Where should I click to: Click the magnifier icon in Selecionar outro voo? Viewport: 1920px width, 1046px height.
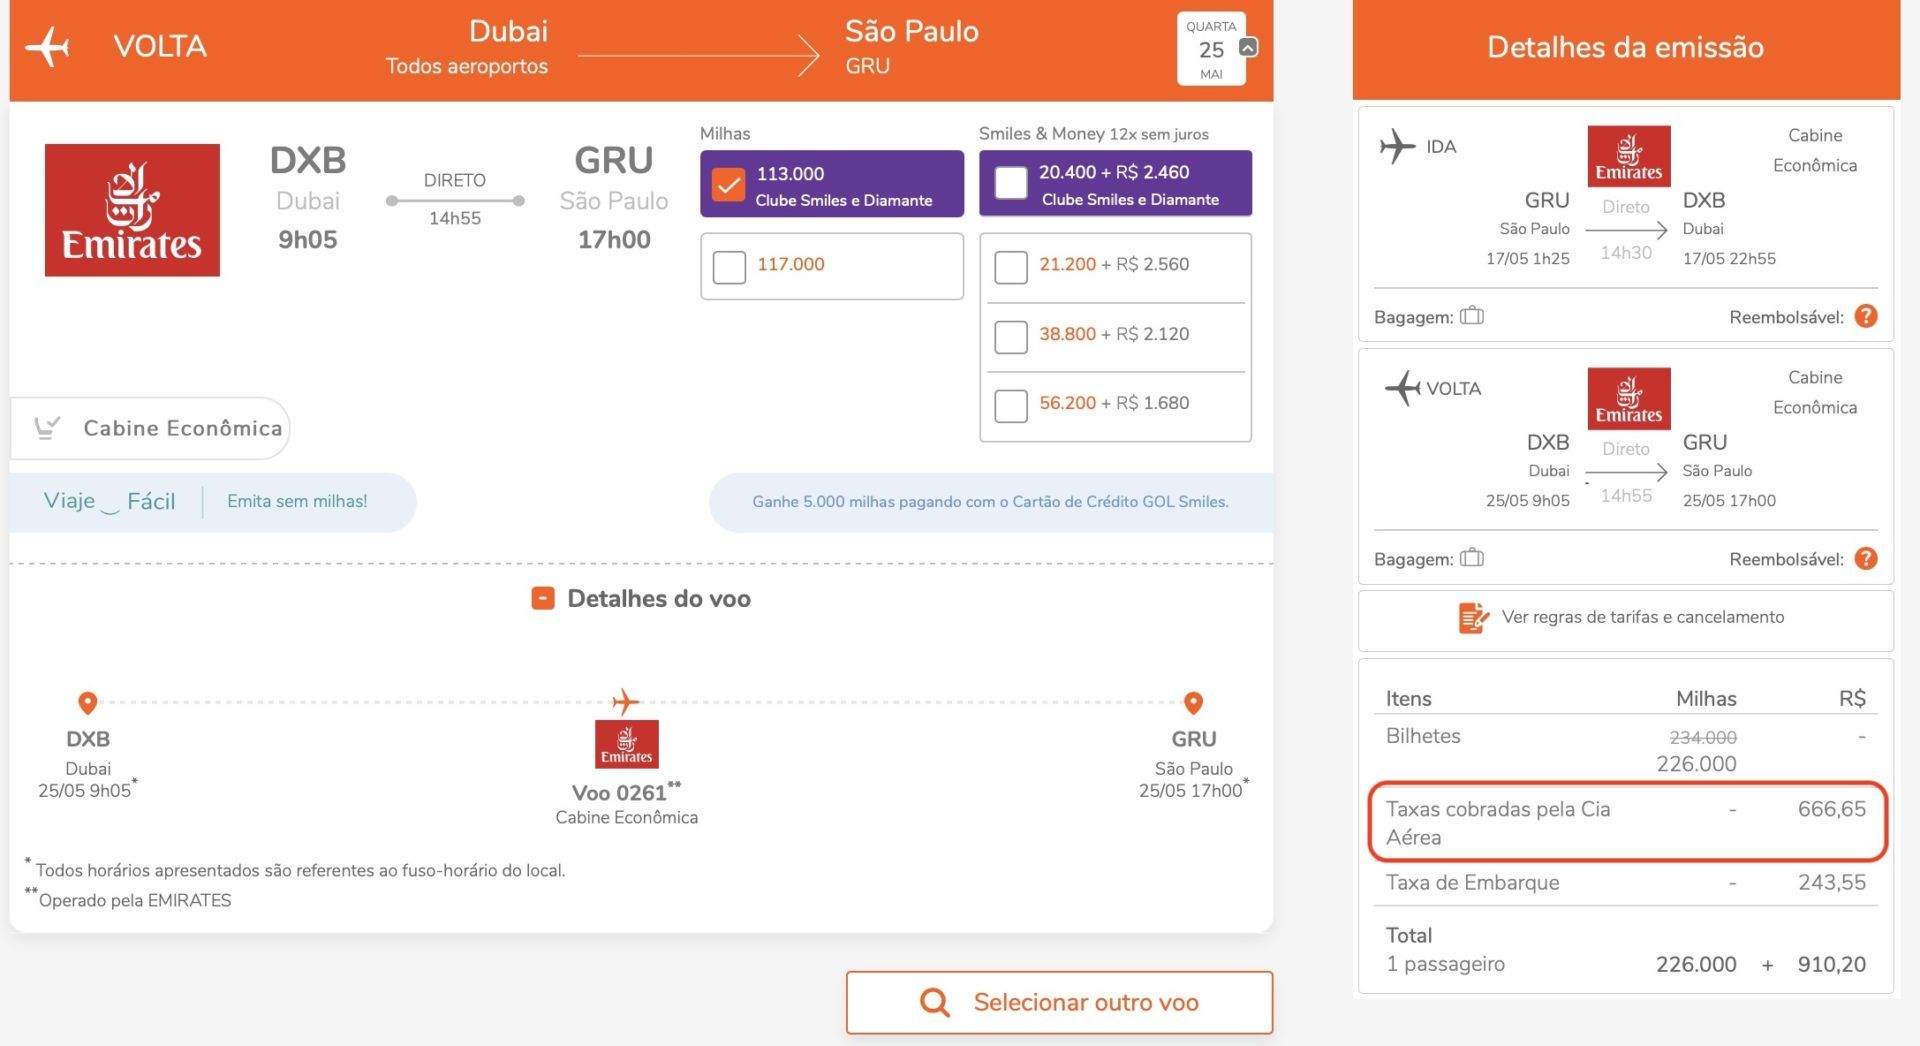pos(935,1002)
